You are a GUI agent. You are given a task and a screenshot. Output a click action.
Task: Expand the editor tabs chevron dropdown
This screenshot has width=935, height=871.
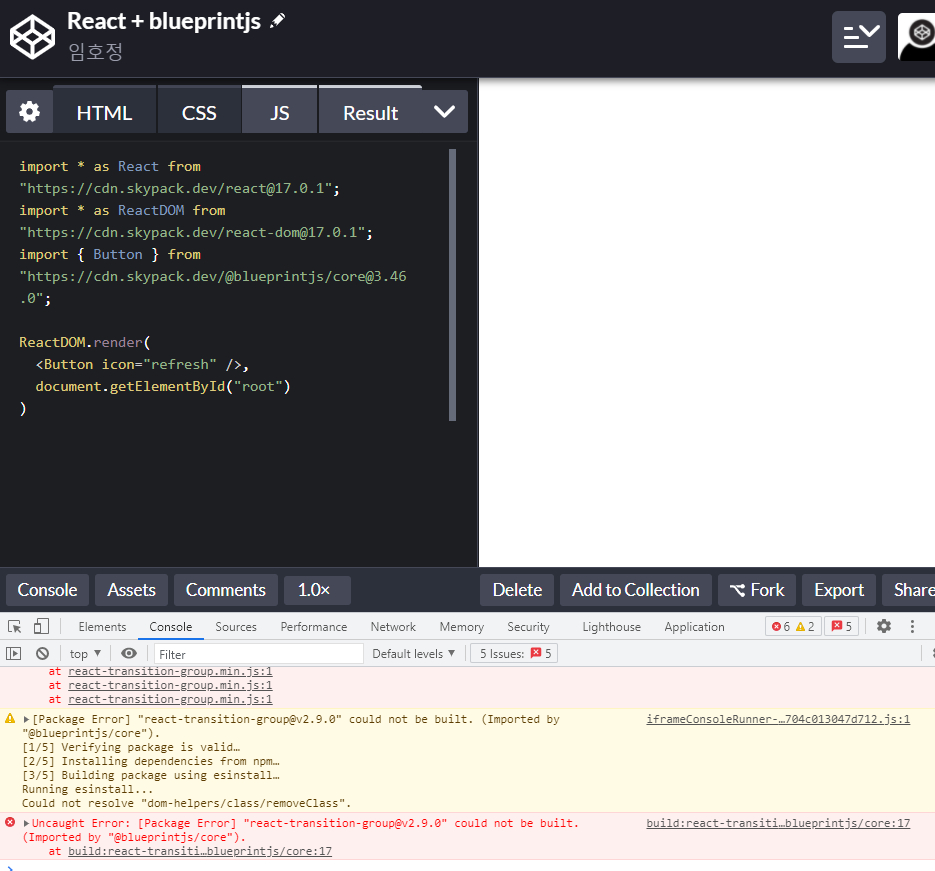coord(444,111)
